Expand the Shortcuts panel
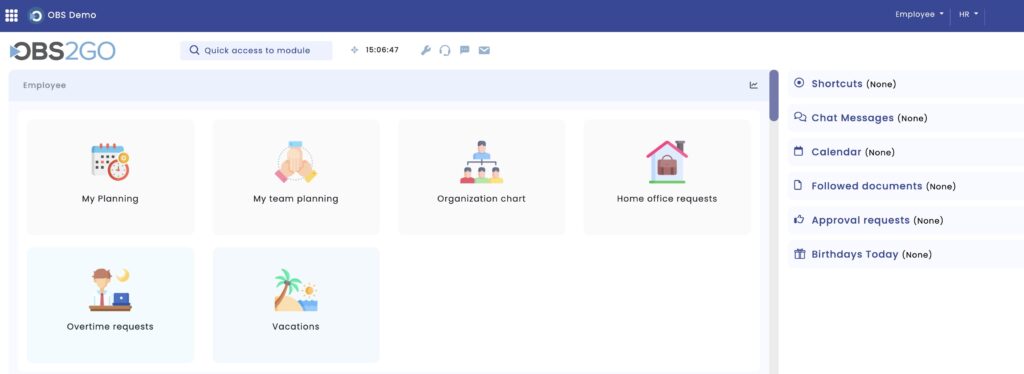This screenshot has width=1024, height=374. coord(906,84)
